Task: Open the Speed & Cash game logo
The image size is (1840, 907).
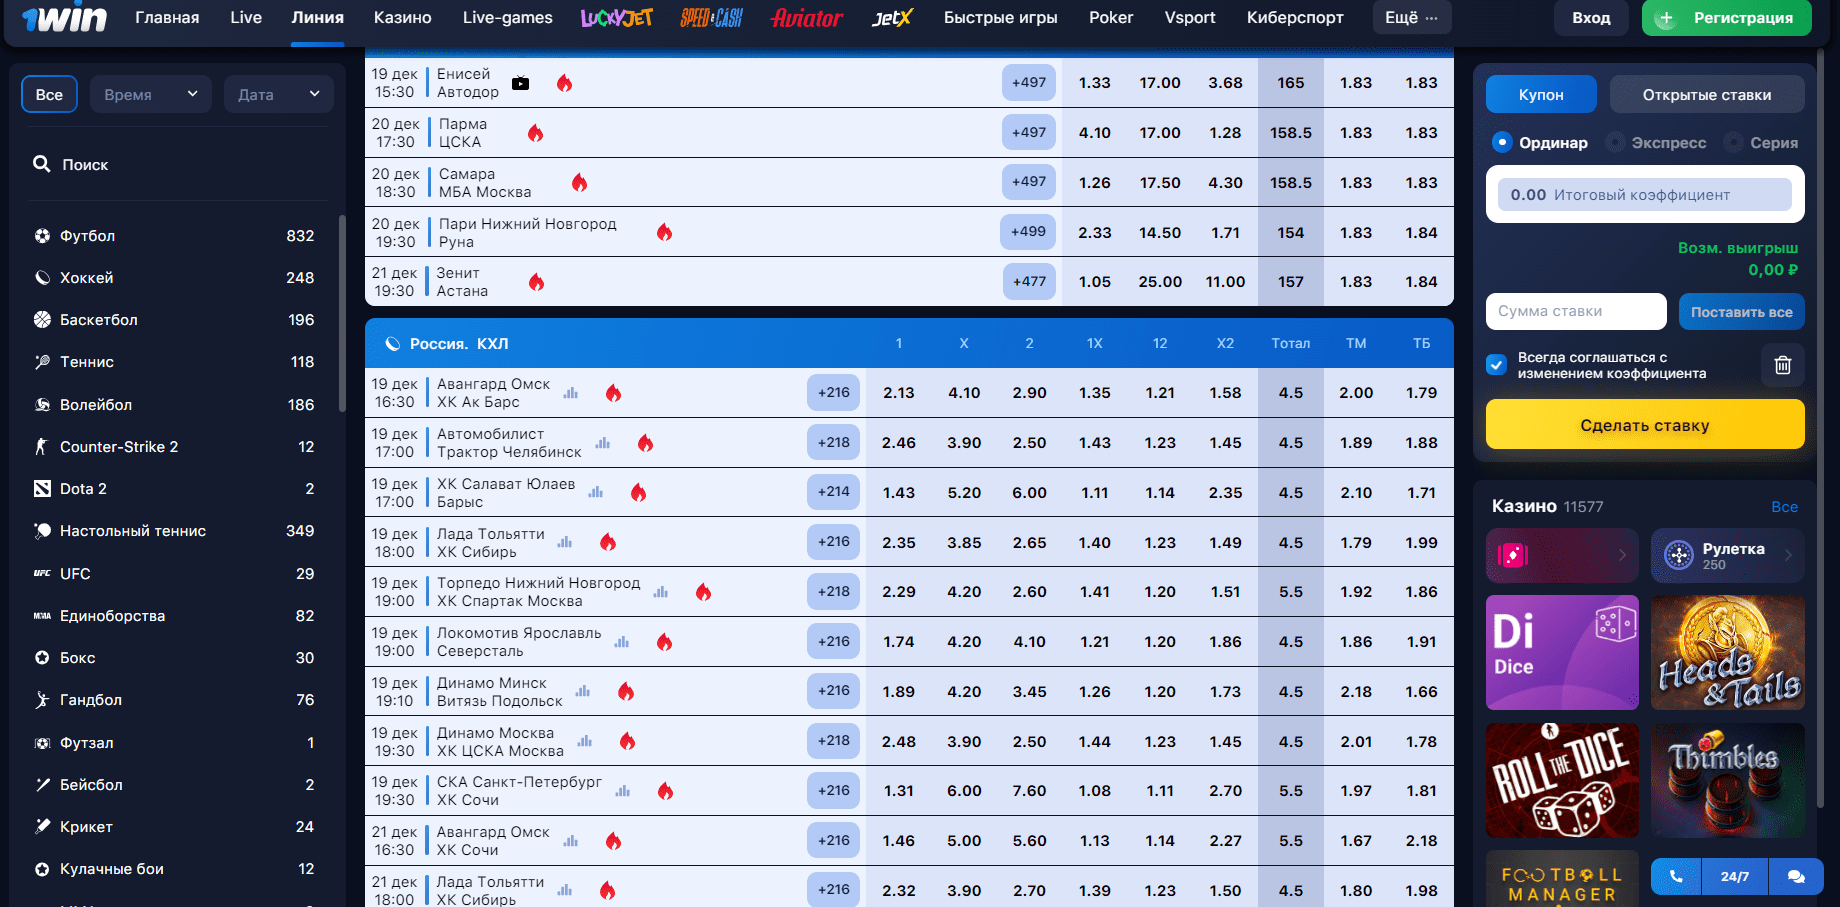Action: [x=711, y=17]
